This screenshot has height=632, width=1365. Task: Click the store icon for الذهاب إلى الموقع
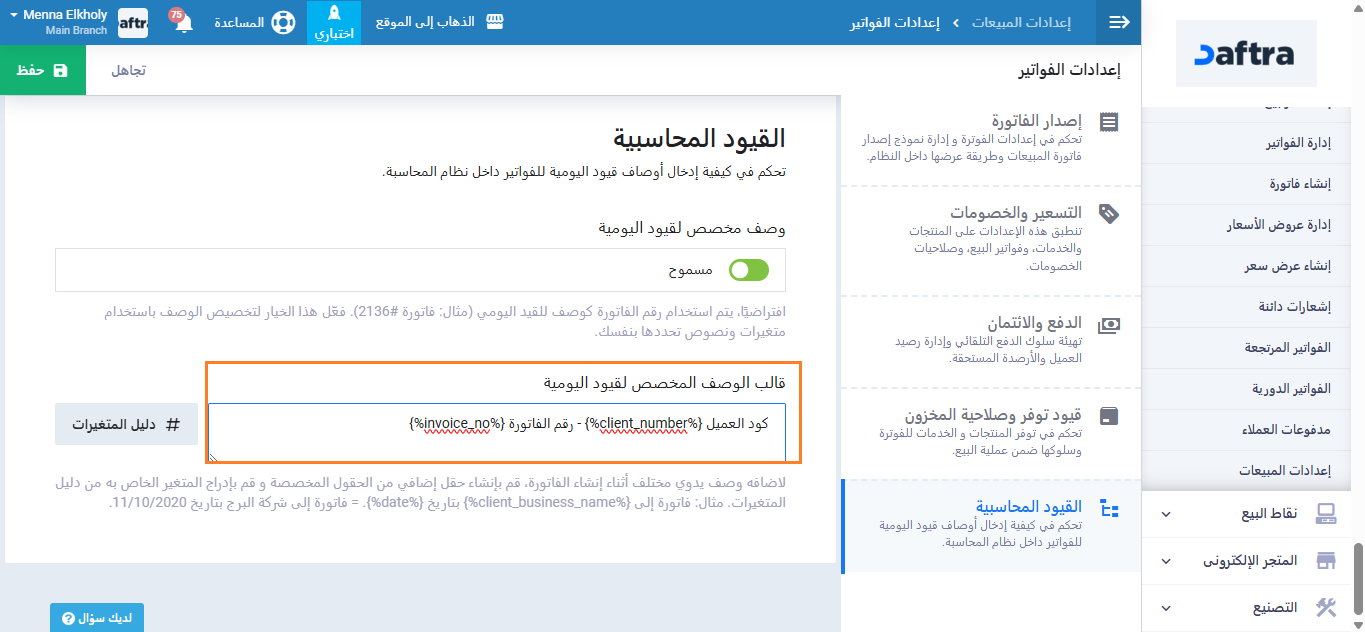(x=495, y=22)
